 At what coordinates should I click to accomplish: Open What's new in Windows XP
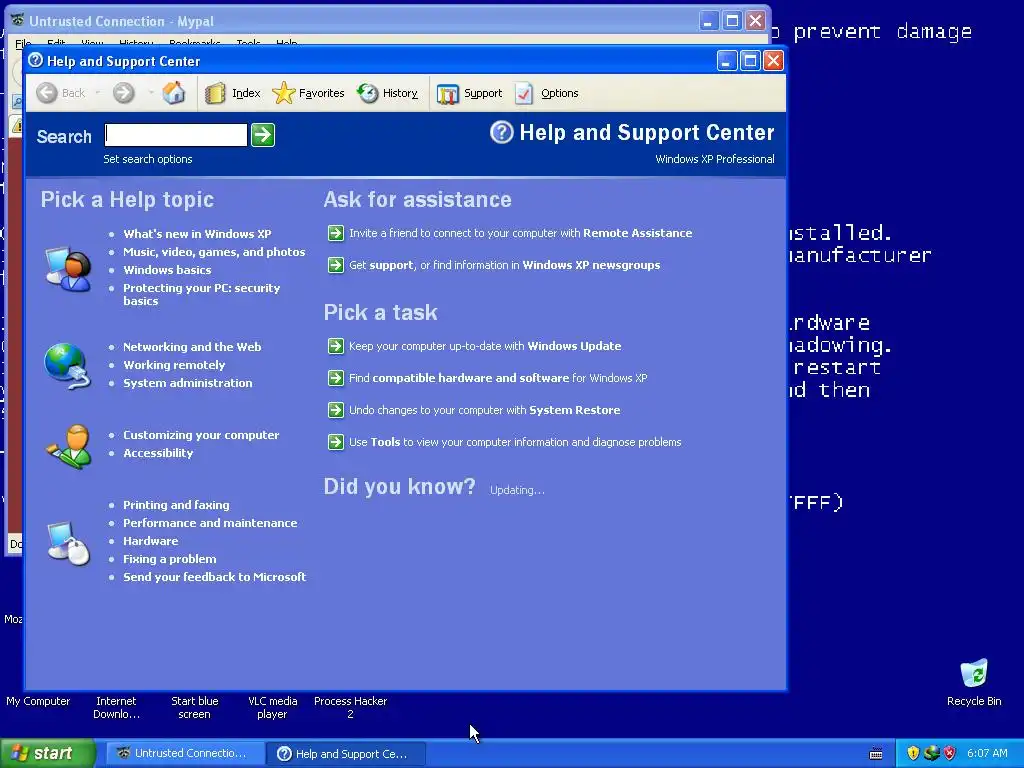coord(197,234)
